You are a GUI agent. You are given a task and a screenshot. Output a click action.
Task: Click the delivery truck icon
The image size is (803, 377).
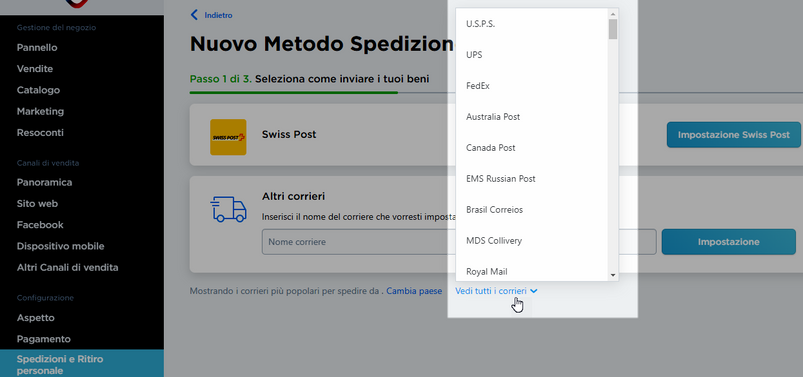(228, 209)
